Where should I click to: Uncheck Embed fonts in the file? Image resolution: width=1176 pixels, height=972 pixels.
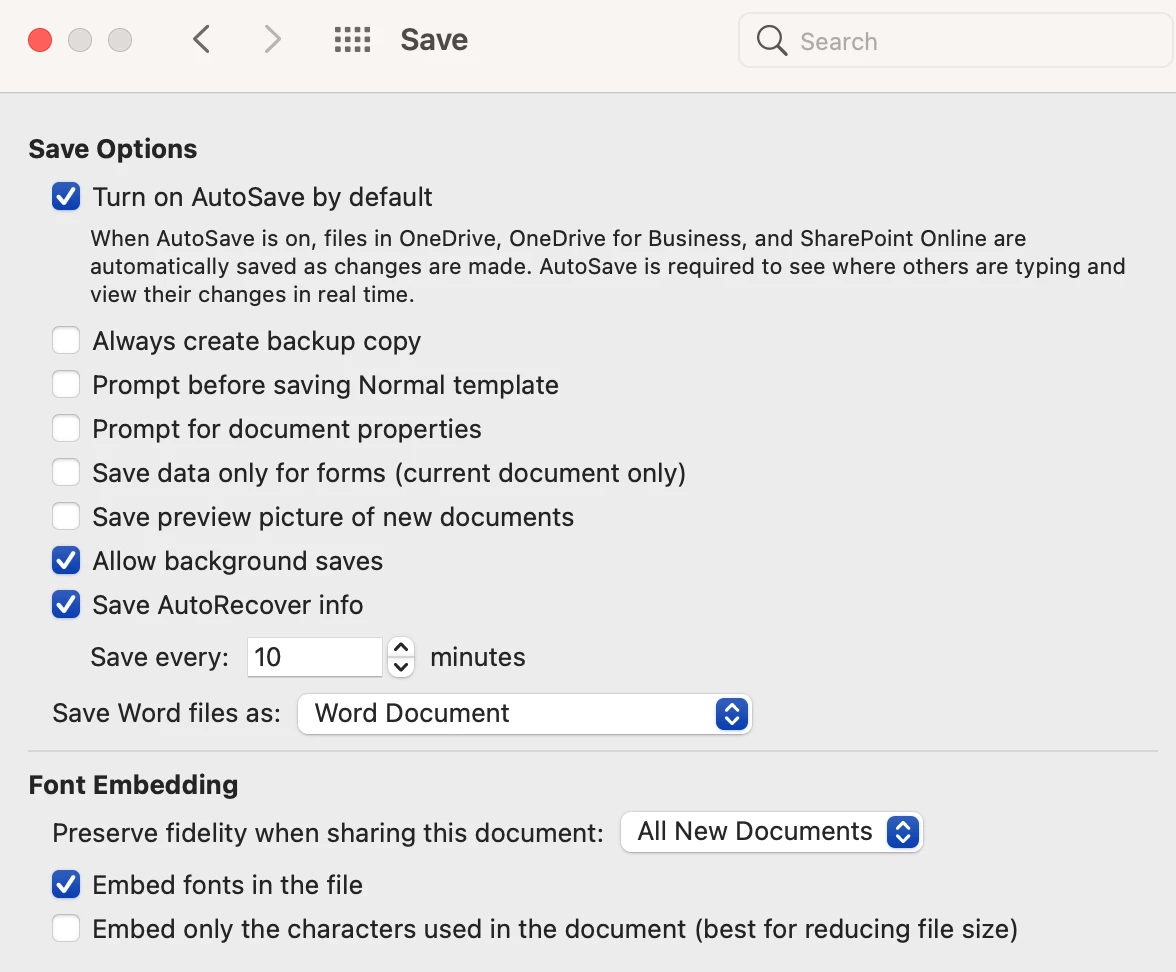[66, 885]
